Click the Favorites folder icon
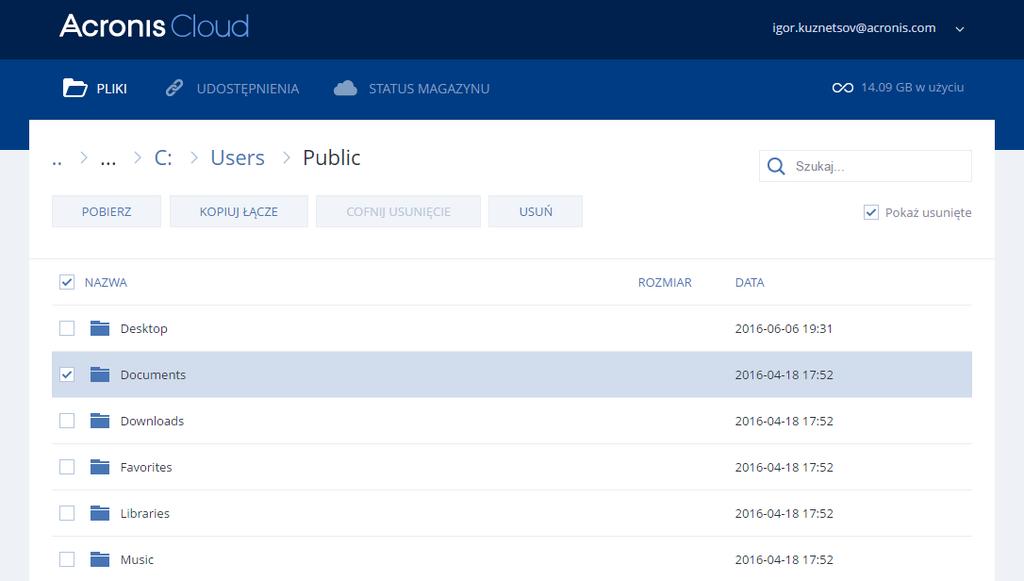The image size is (1024, 581). pyautogui.click(x=99, y=467)
